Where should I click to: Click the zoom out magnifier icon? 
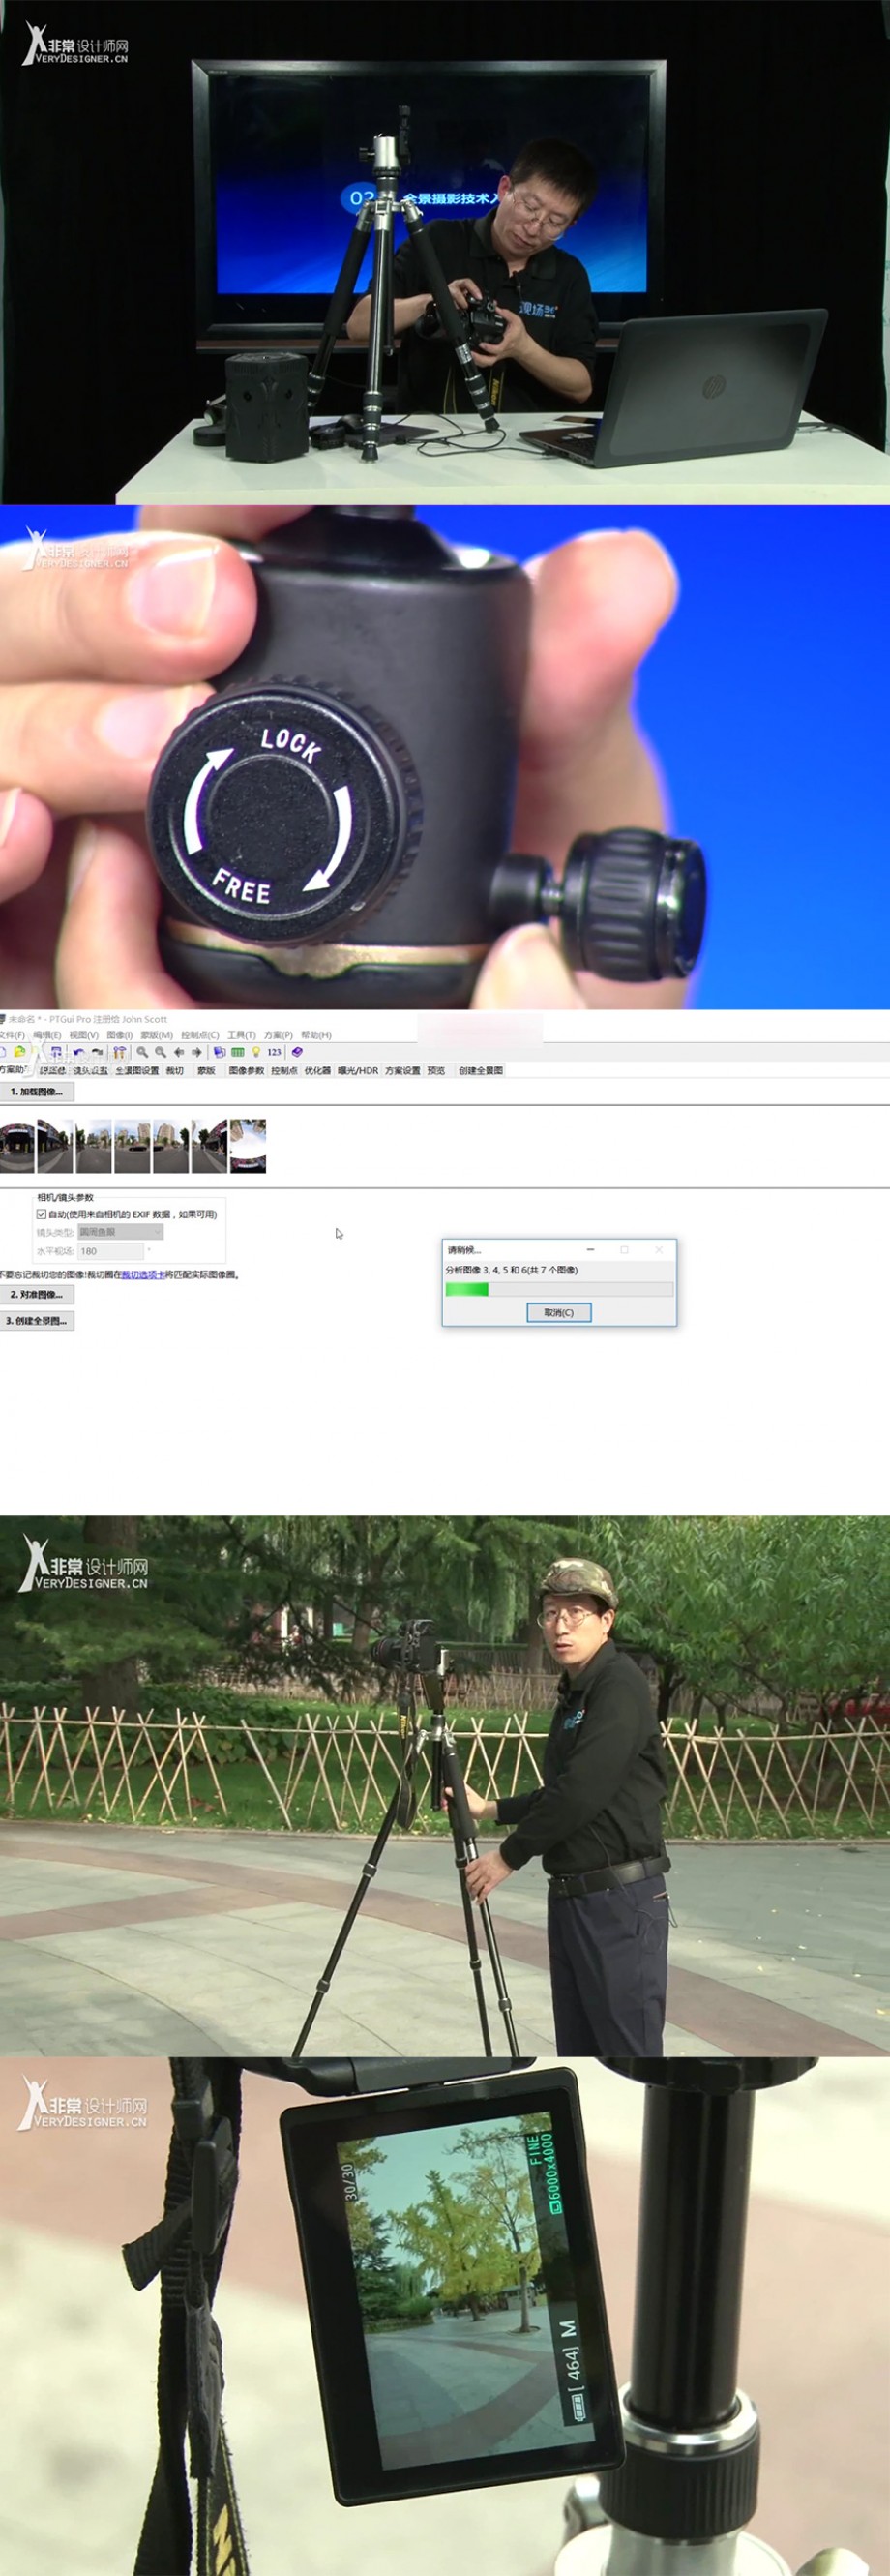(161, 1052)
